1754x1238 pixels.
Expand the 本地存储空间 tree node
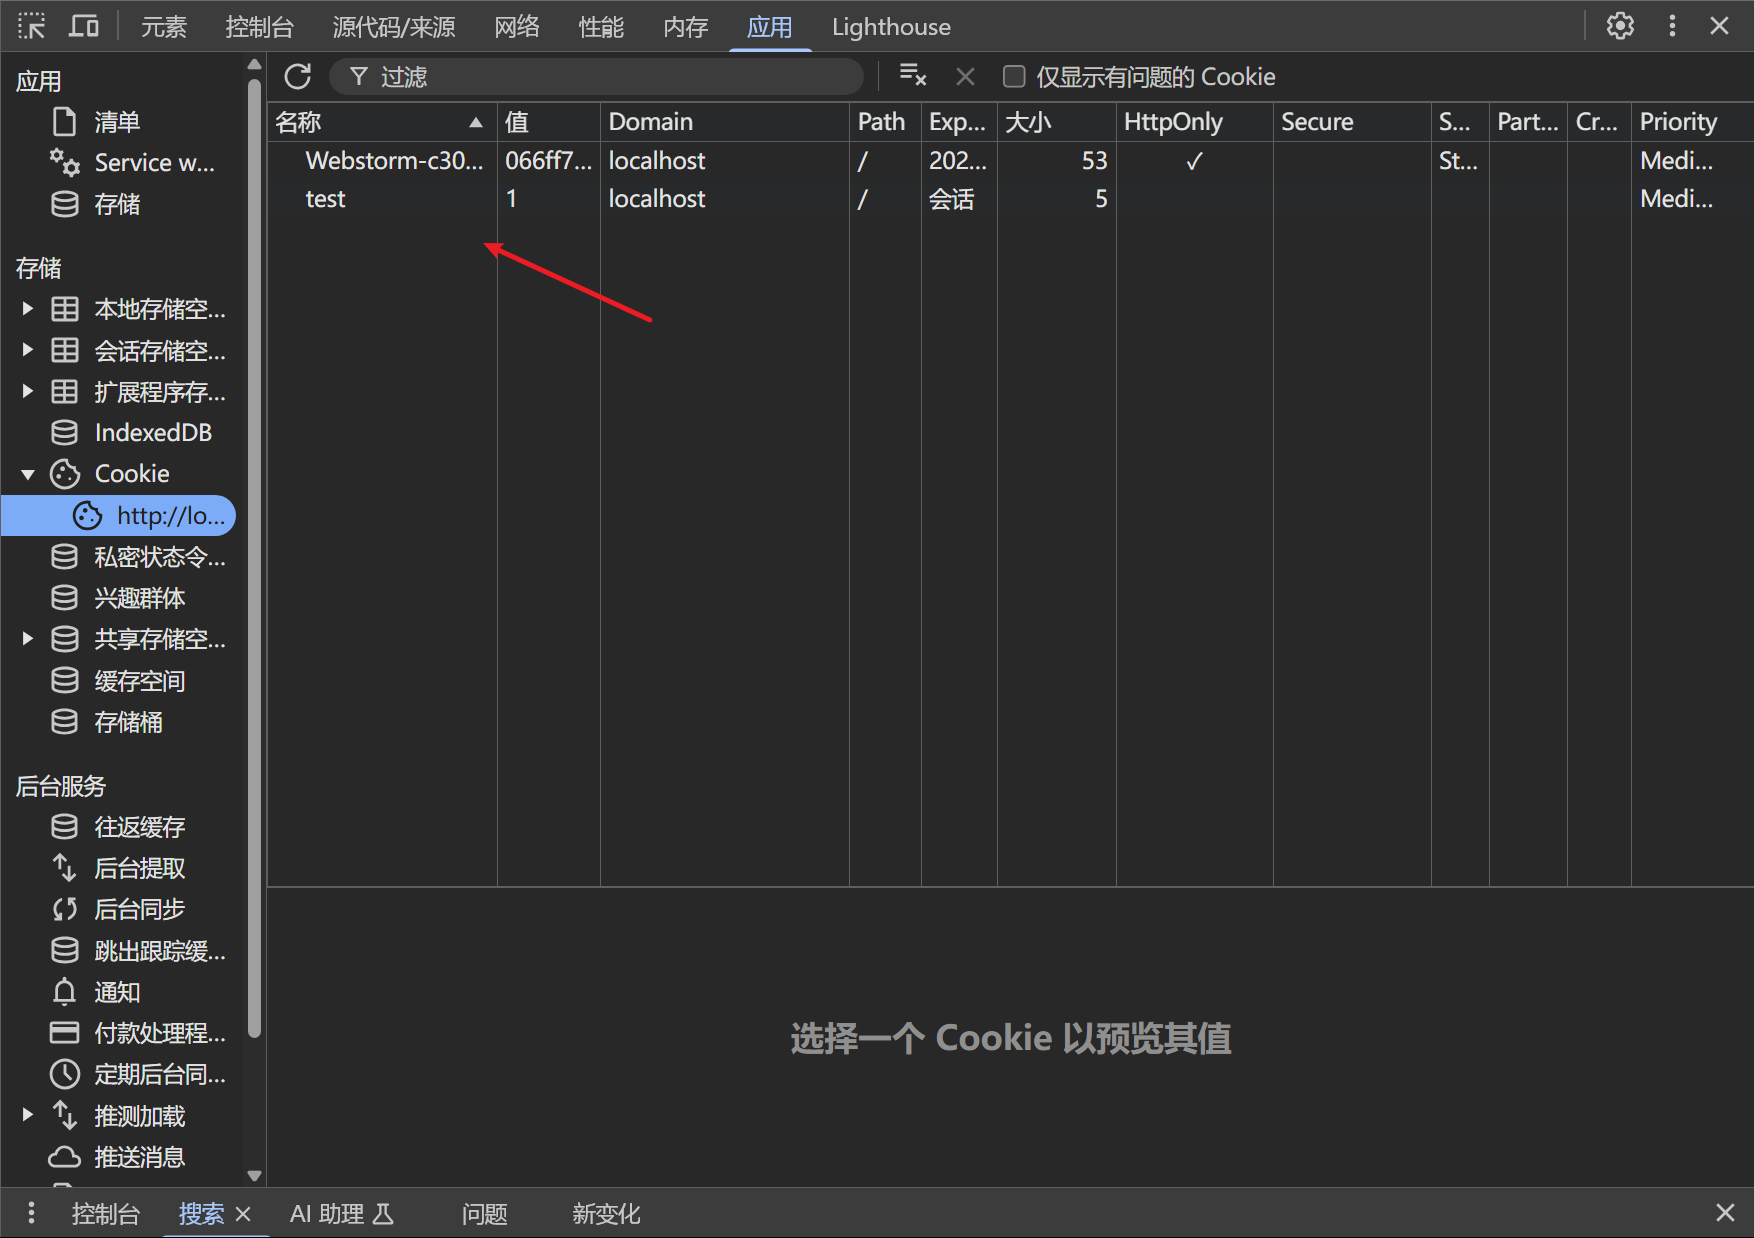(28, 309)
